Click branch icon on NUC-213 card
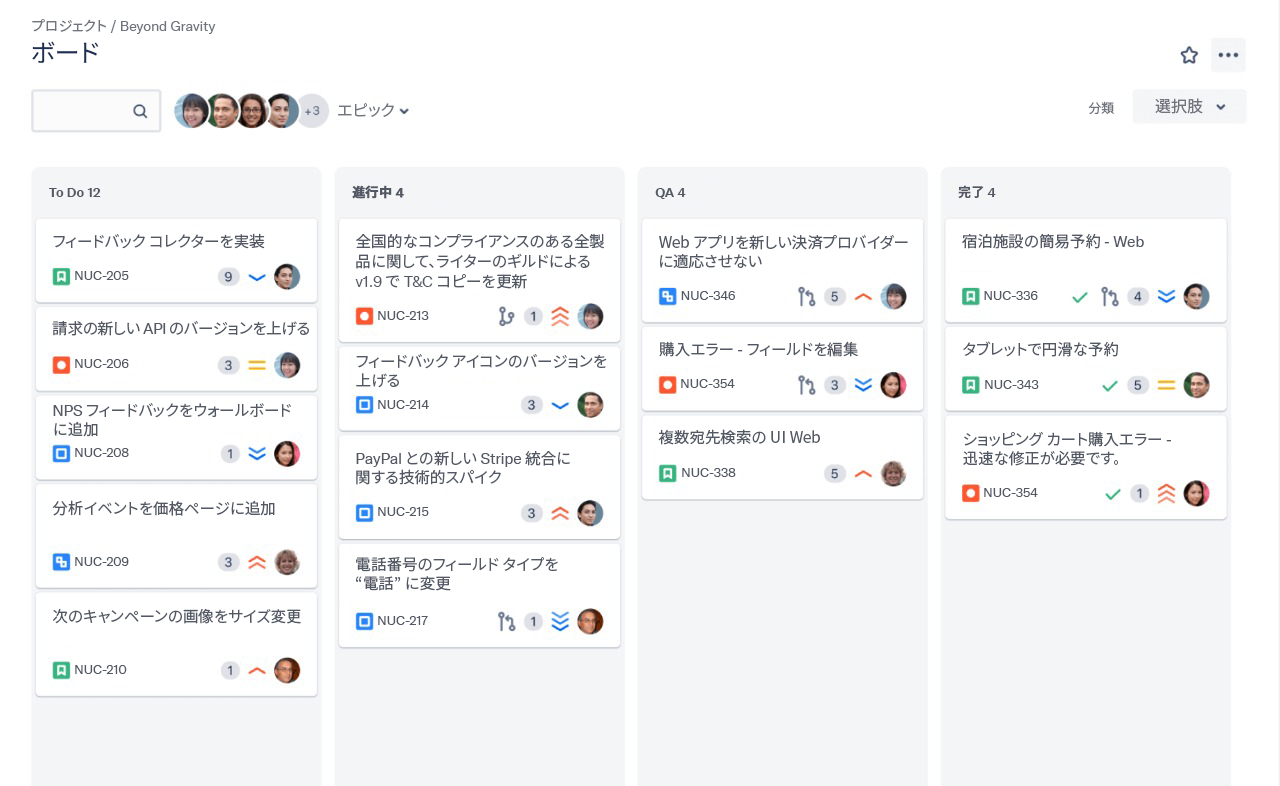The width and height of the screenshot is (1280, 786). [506, 316]
